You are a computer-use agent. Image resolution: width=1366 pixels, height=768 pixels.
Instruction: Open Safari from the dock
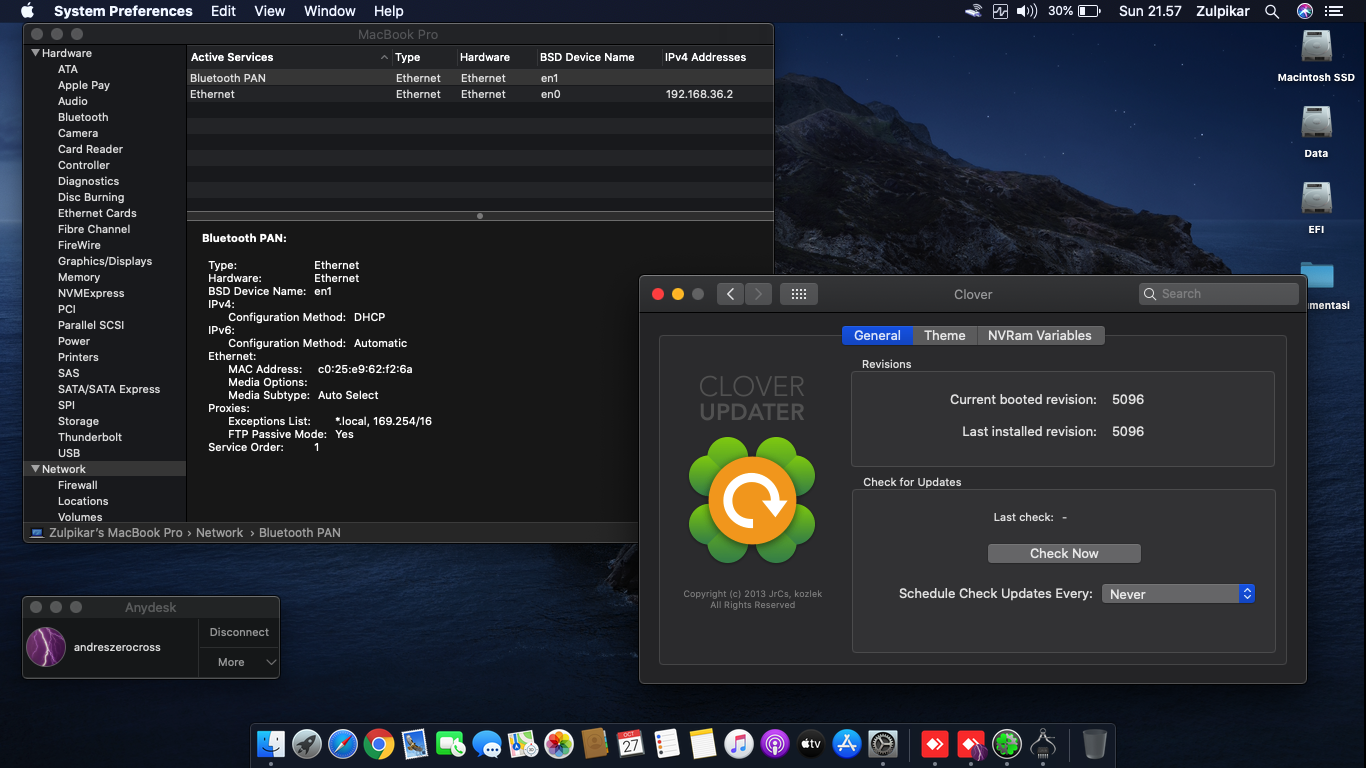(342, 744)
